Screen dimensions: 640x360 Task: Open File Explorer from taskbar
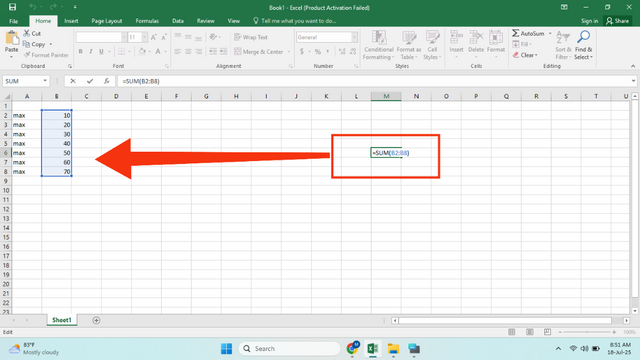(393, 349)
